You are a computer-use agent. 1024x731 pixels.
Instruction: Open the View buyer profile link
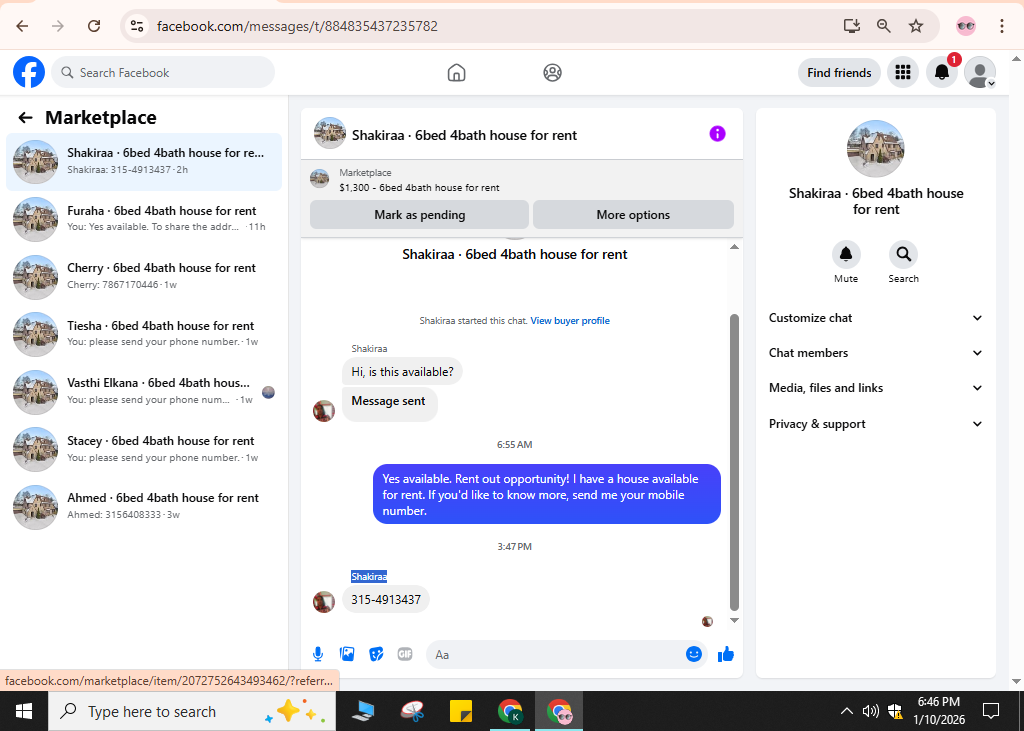pos(569,321)
